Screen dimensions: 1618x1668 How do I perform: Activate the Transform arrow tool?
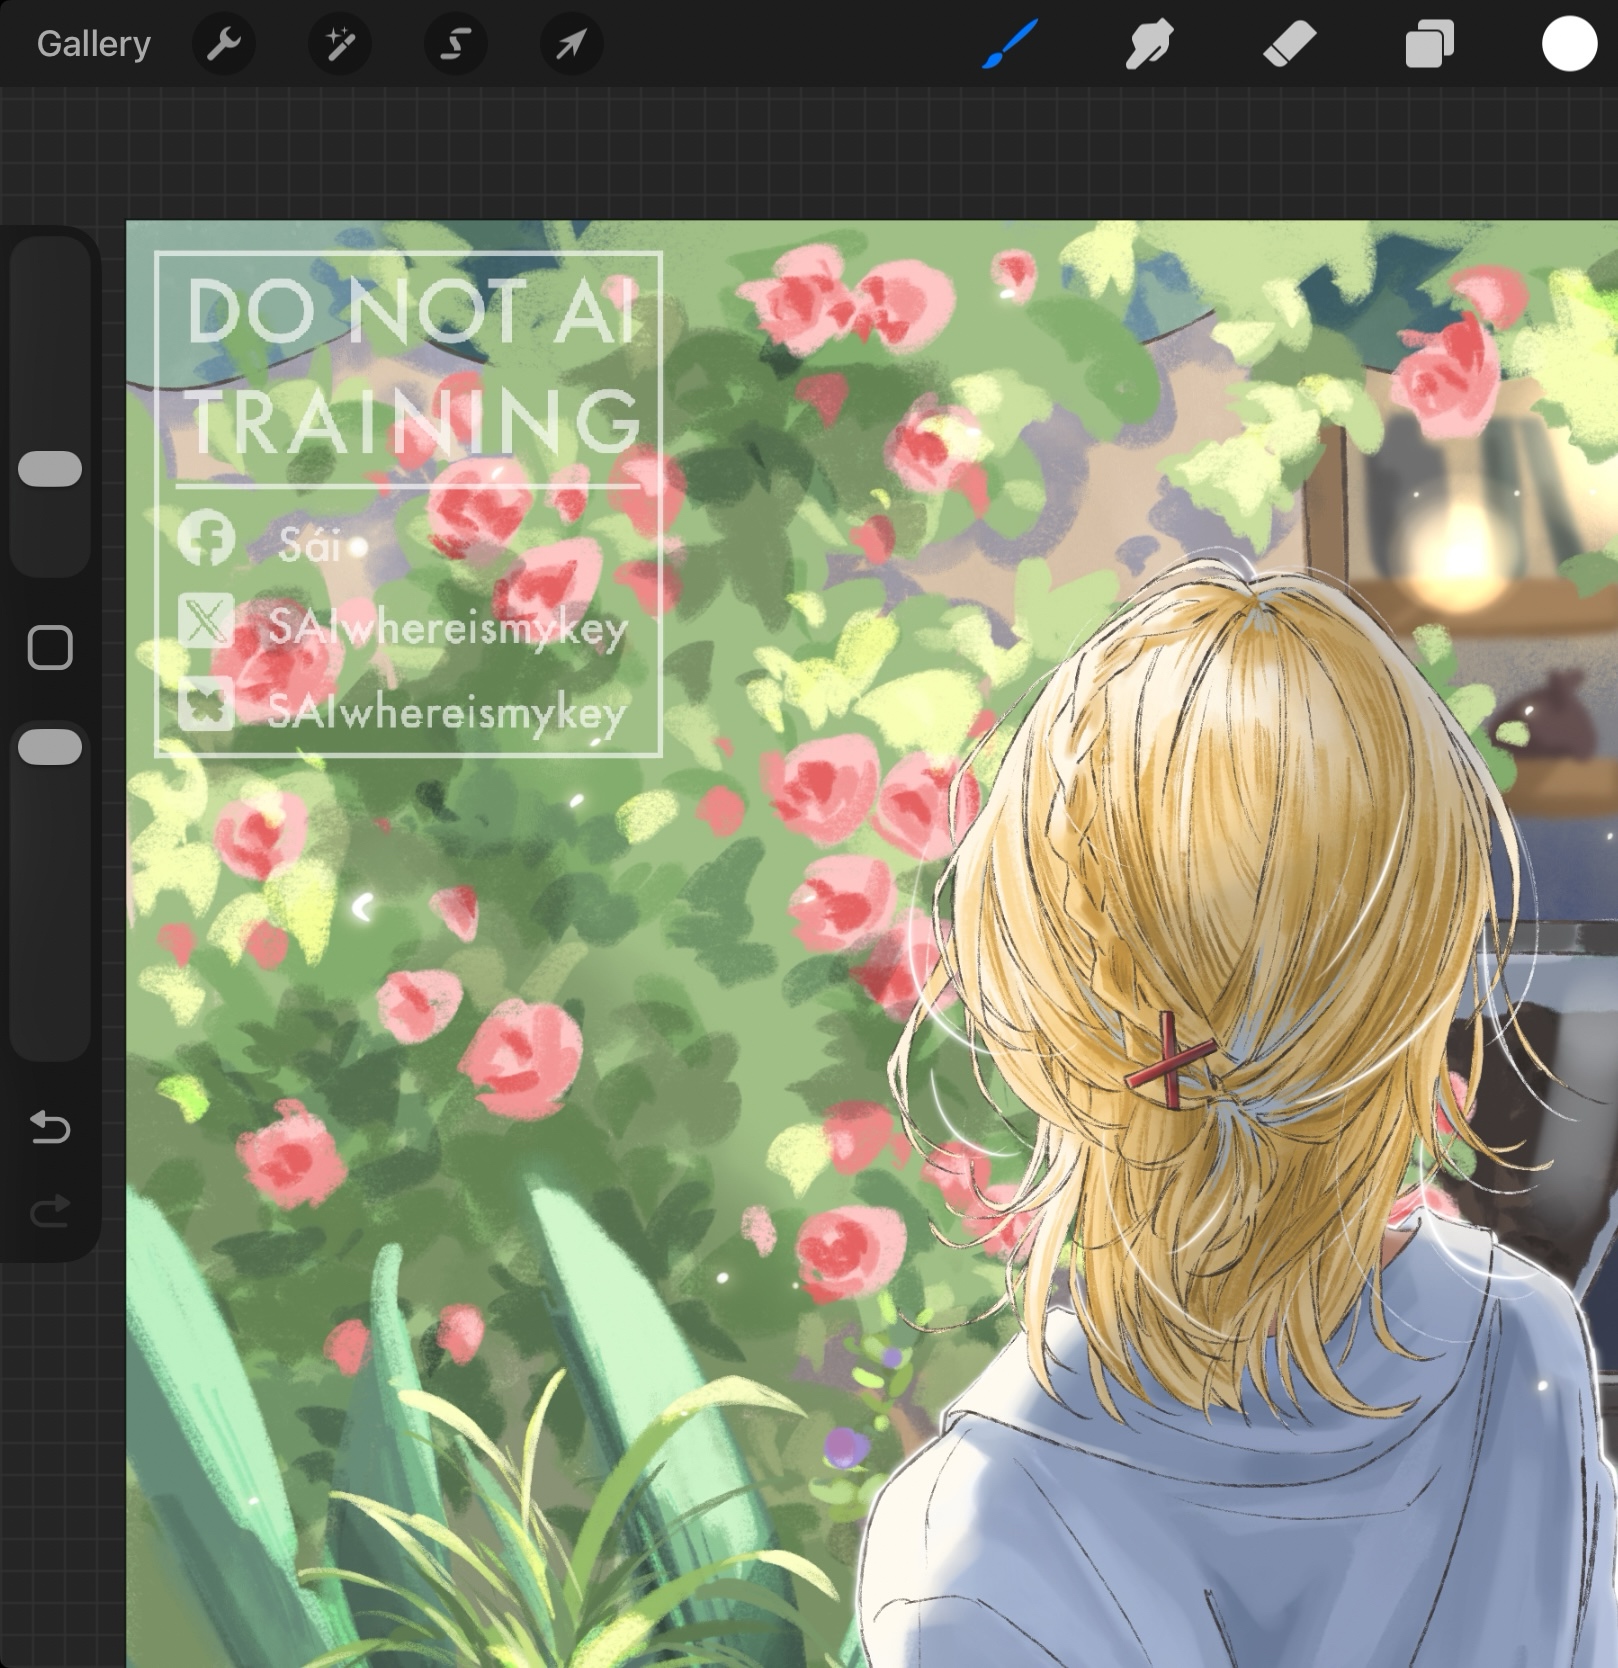point(571,44)
